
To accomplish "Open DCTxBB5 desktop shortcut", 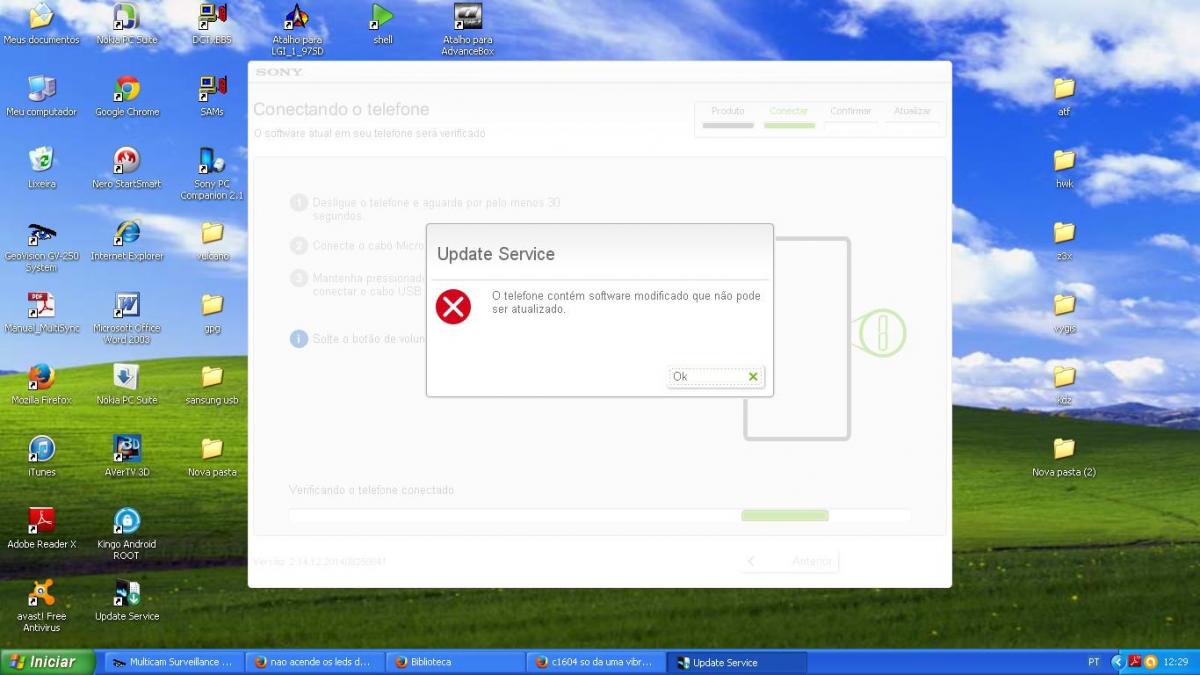I will tap(212, 24).
